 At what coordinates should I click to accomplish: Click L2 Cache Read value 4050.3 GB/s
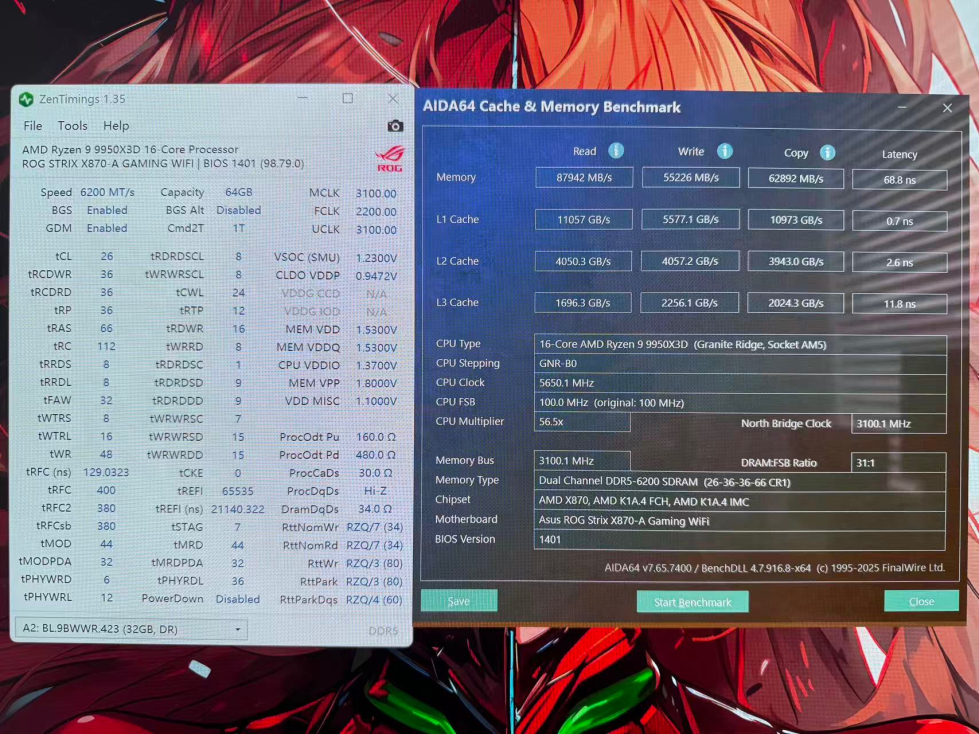click(x=583, y=261)
